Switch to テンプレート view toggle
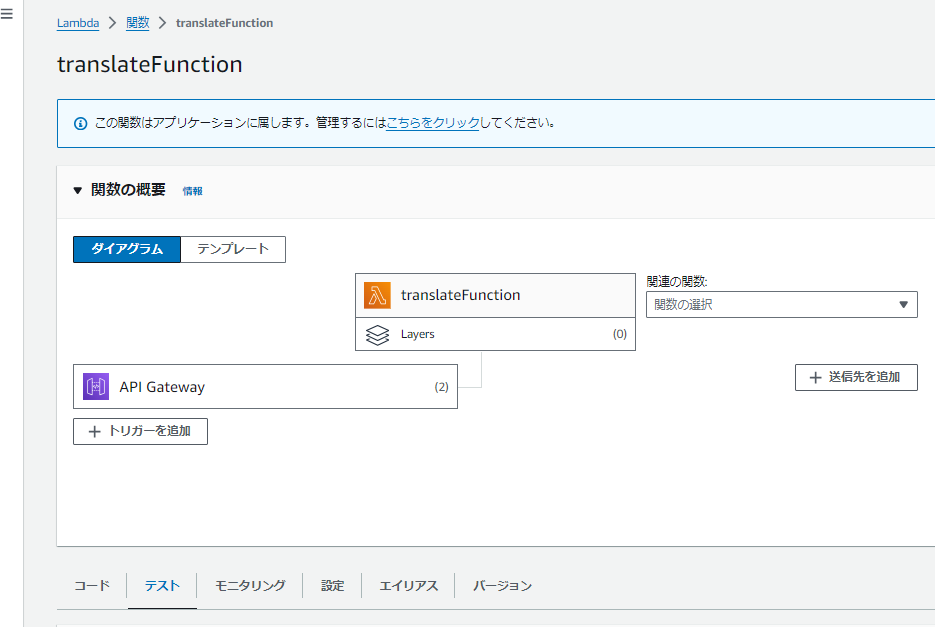Image resolution: width=935 pixels, height=627 pixels. pyautogui.click(x=233, y=249)
